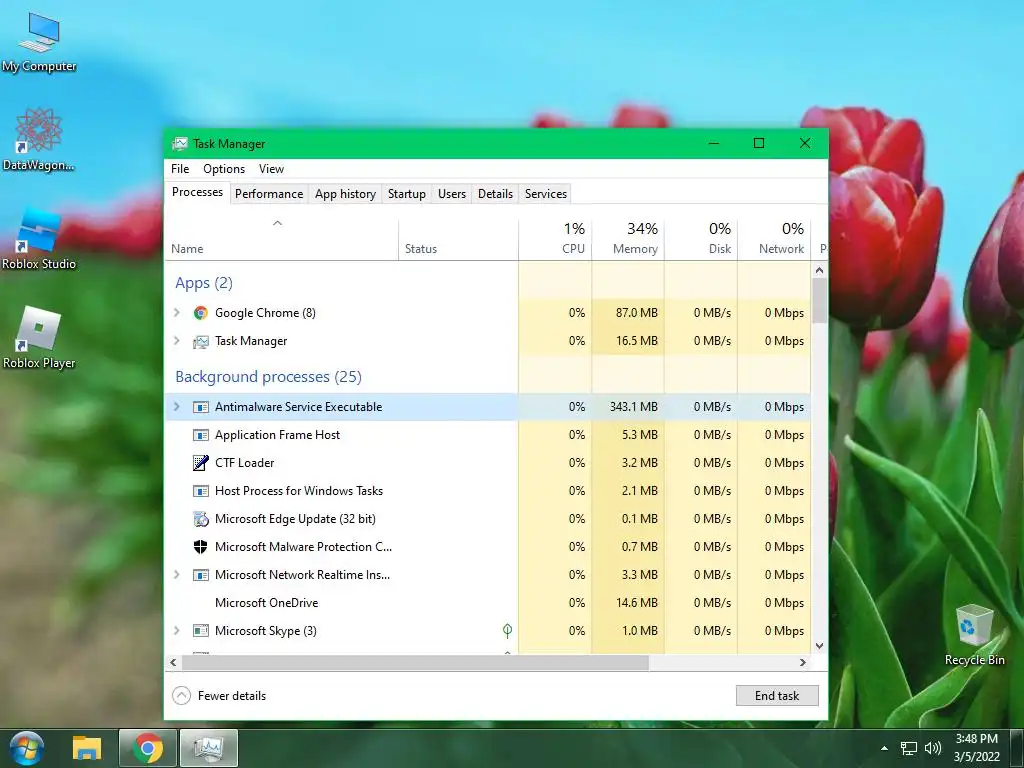
Task: Open the Options menu
Action: tap(224, 168)
